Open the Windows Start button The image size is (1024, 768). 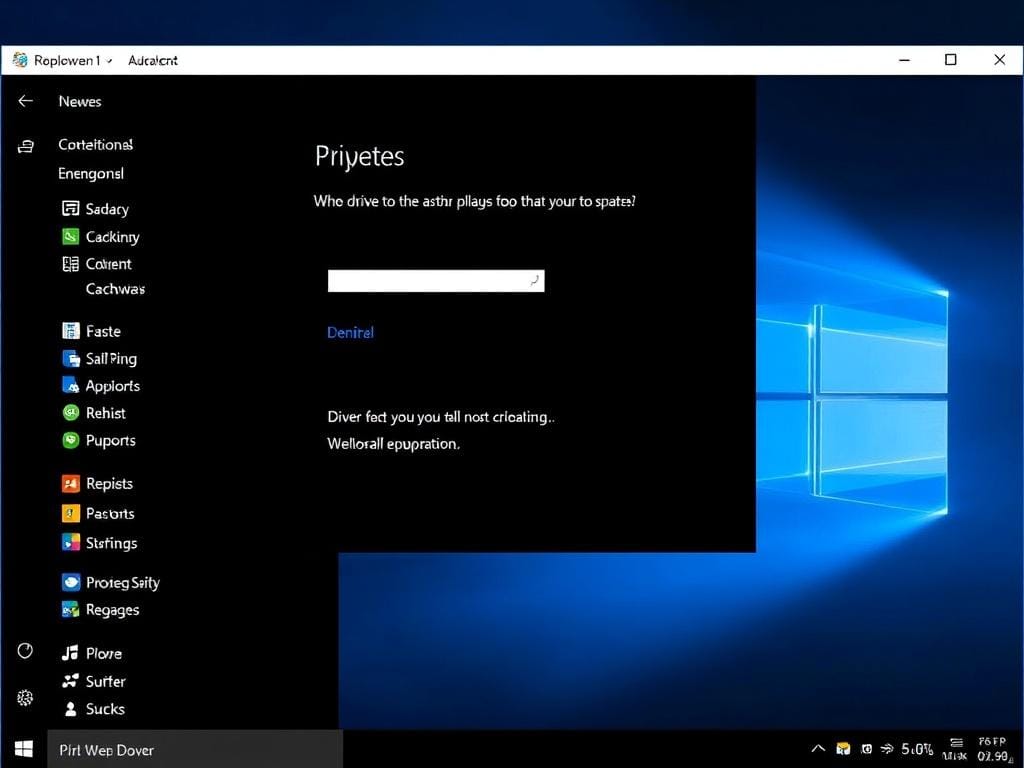(x=24, y=749)
